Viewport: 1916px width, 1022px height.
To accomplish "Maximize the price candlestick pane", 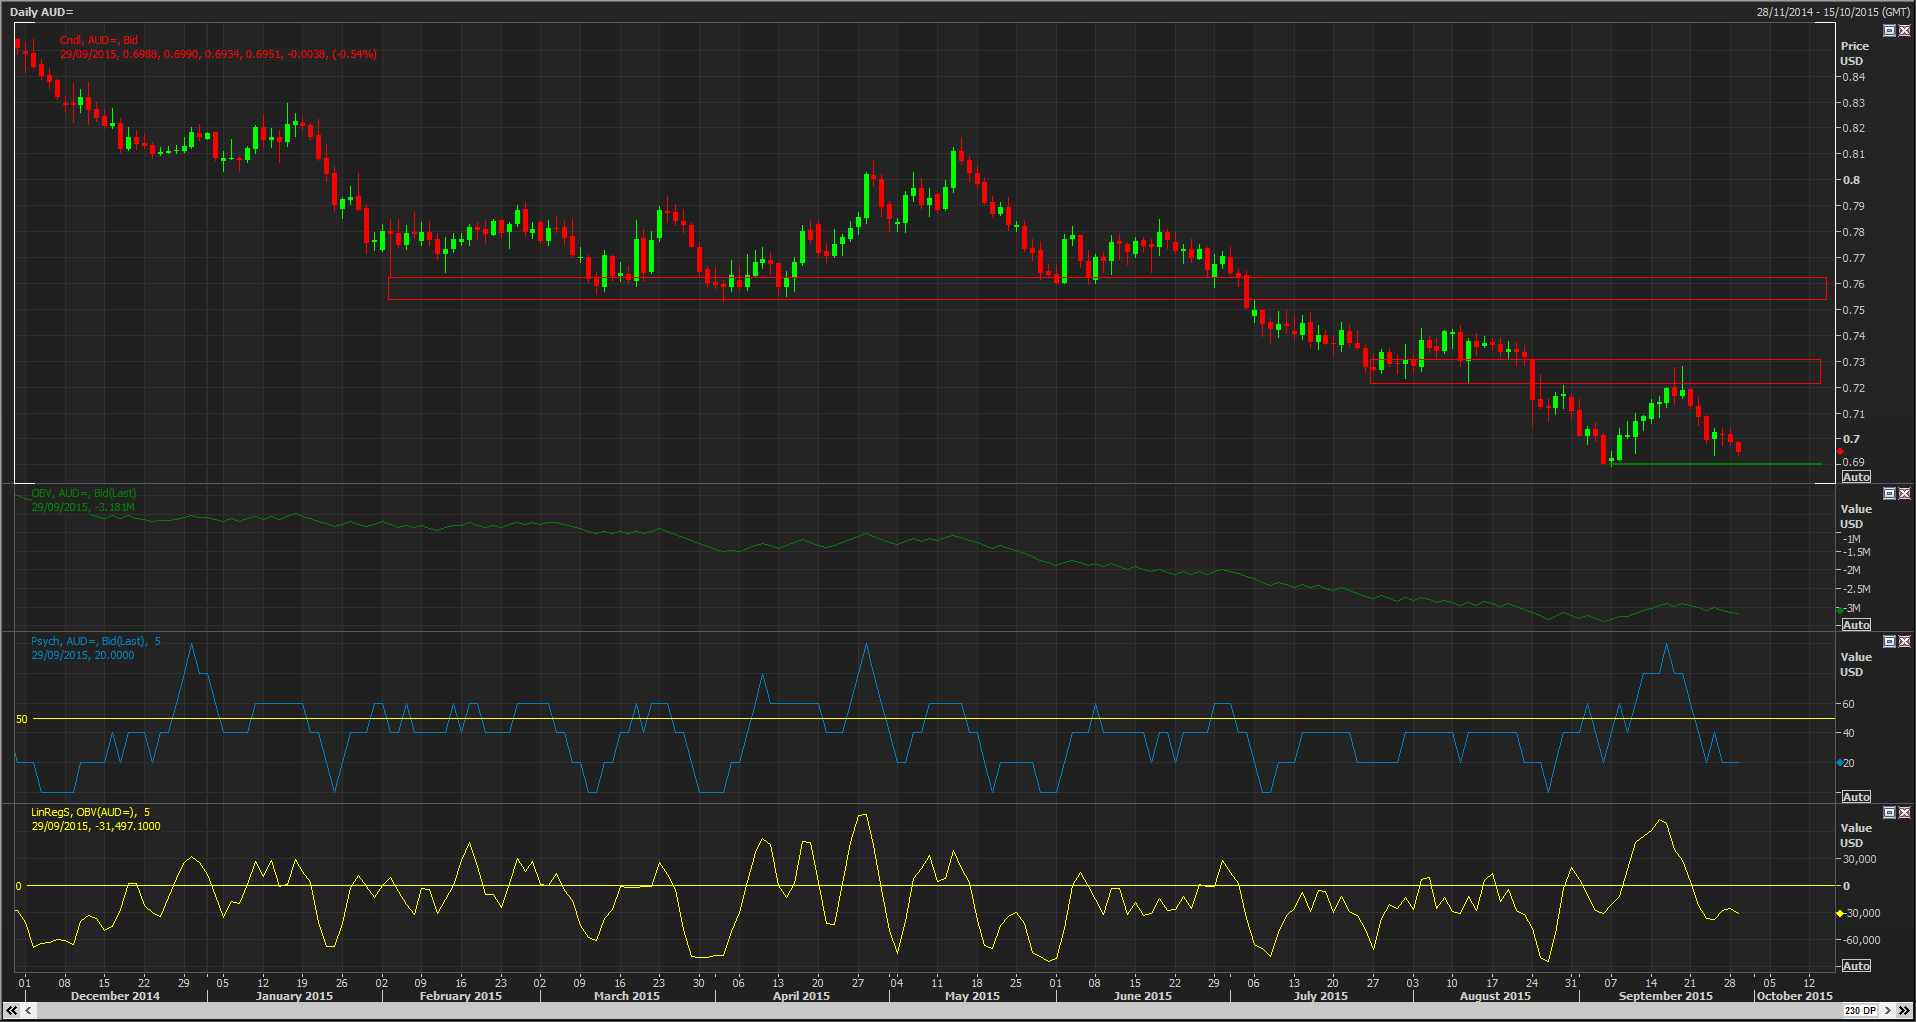I will coord(1889,31).
